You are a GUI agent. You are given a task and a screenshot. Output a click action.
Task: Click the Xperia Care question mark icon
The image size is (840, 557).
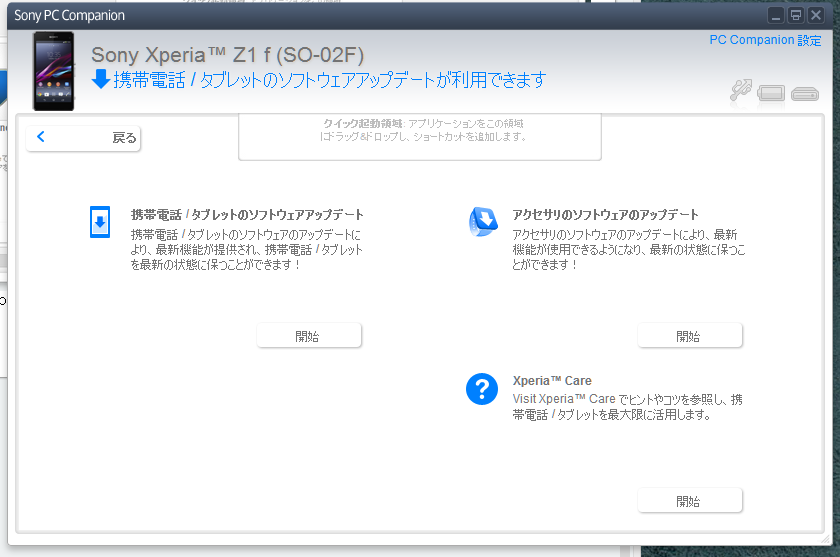coord(482,389)
